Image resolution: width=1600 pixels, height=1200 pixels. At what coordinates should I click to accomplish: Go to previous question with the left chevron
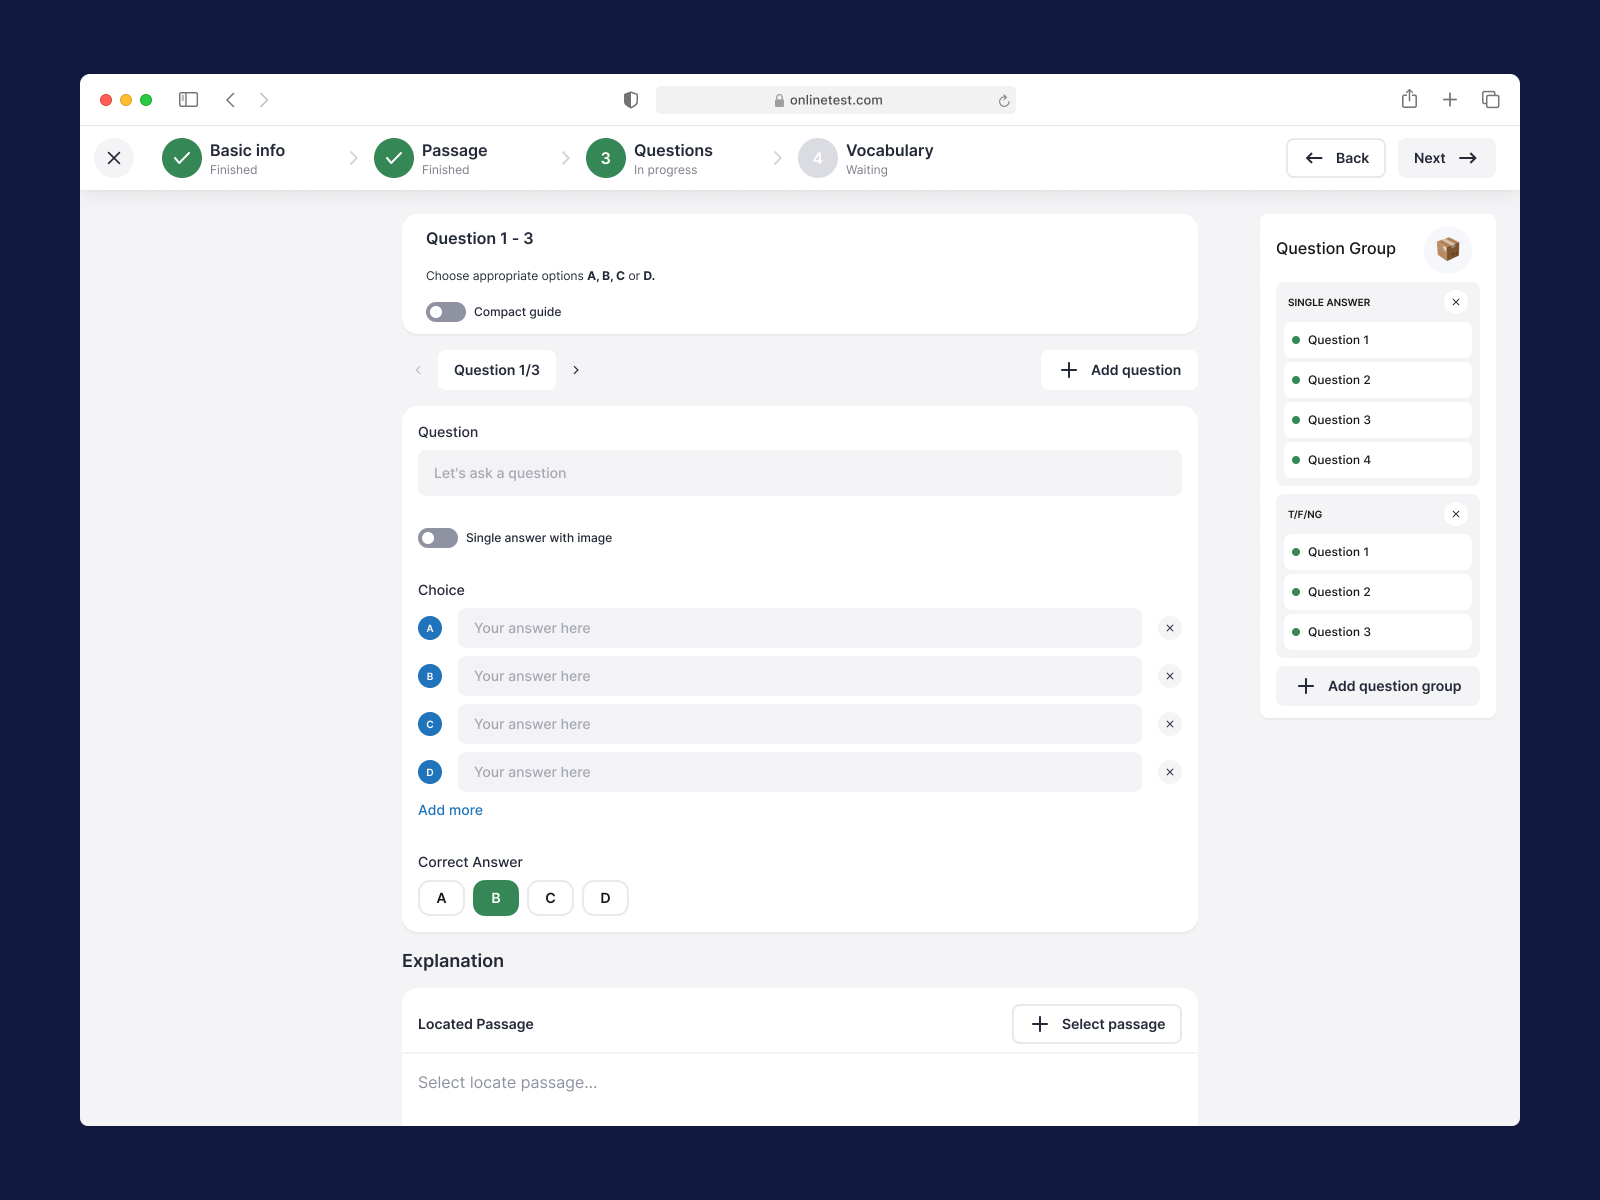click(418, 370)
